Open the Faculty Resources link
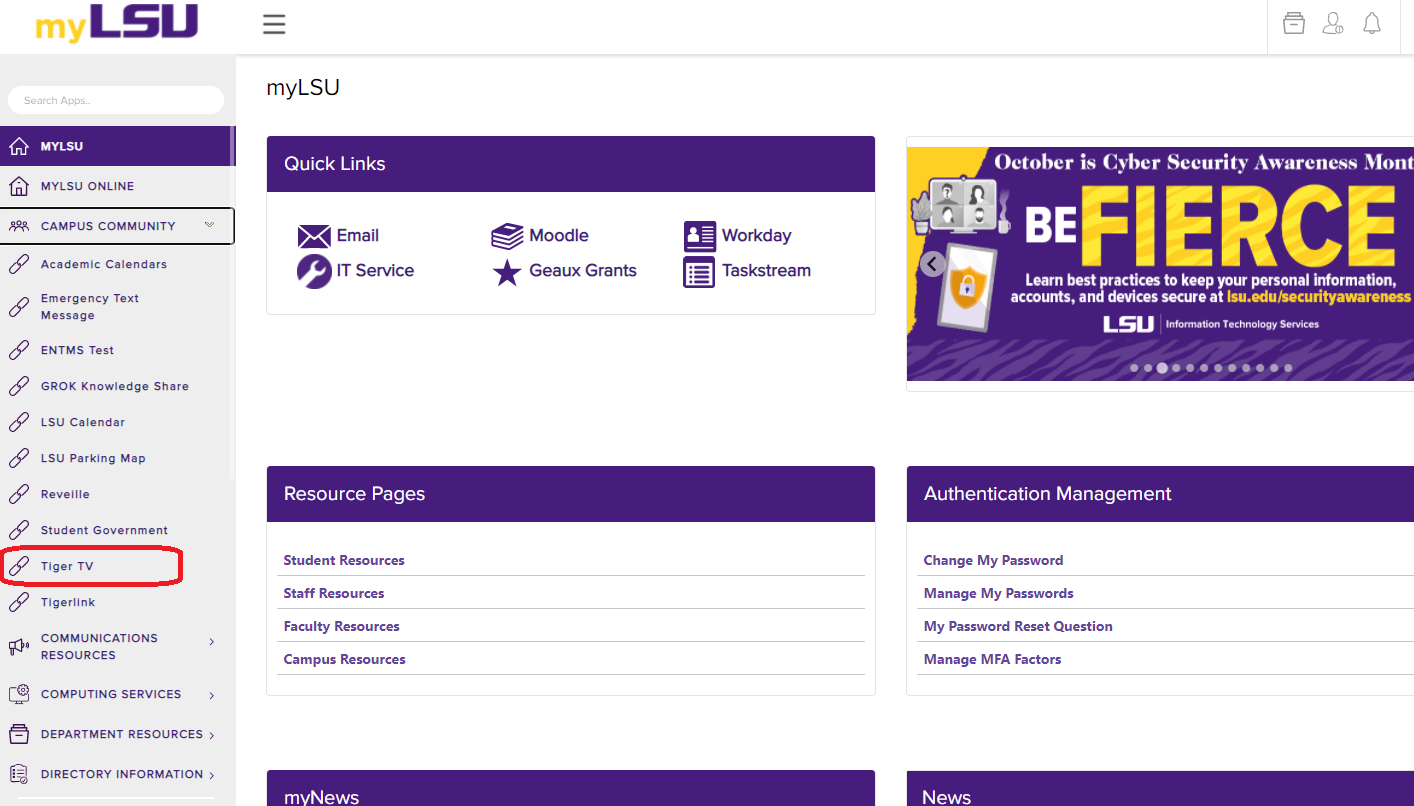Screen dimensions: 1414x806 coord(342,626)
